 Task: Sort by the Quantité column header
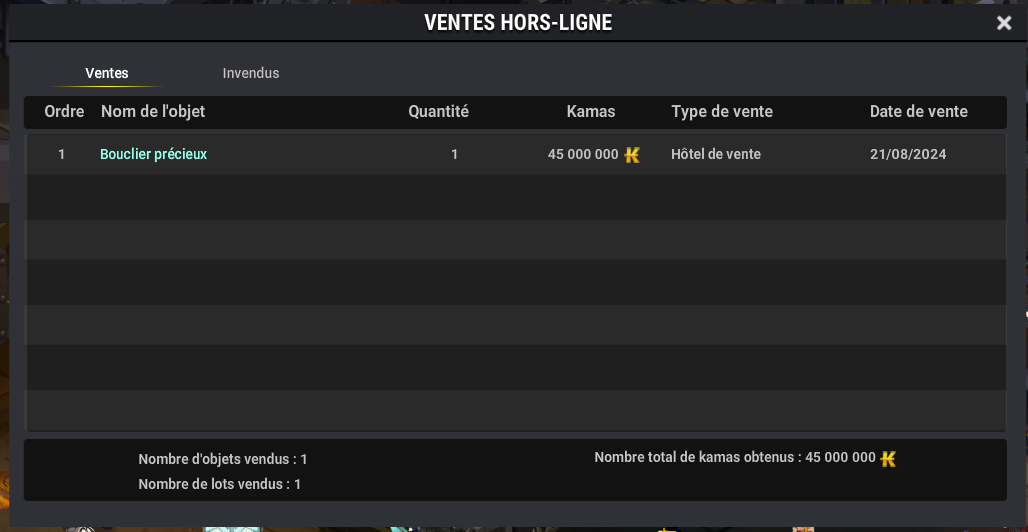coord(439,112)
